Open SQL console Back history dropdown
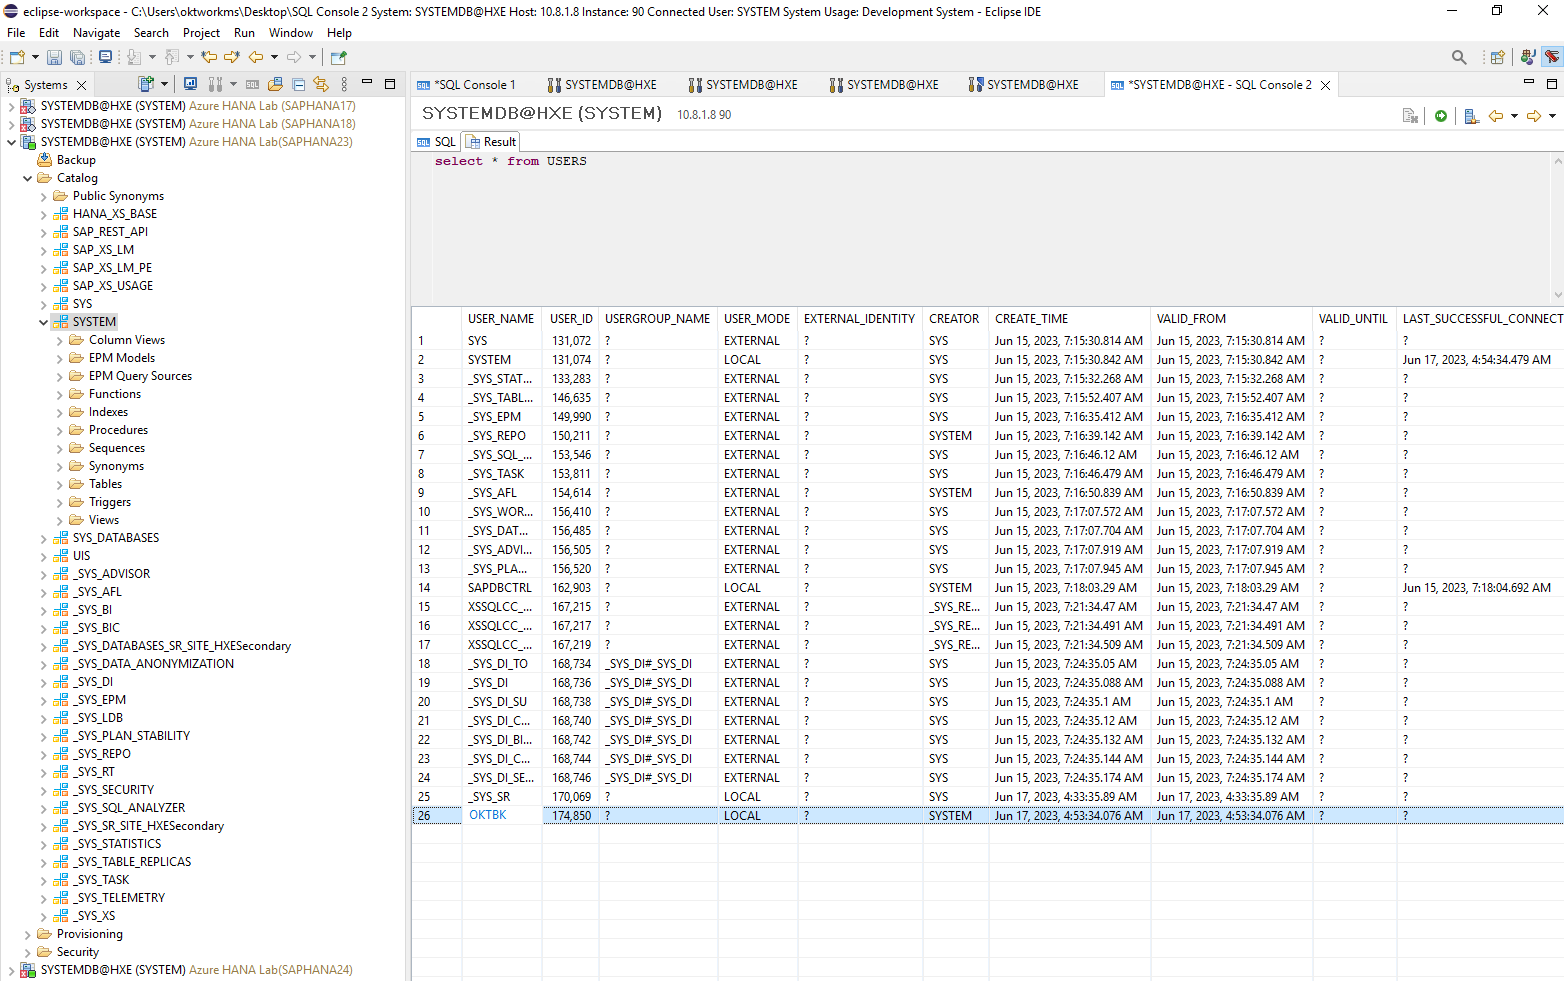Screen dimensions: 1564x981 tap(1514, 116)
